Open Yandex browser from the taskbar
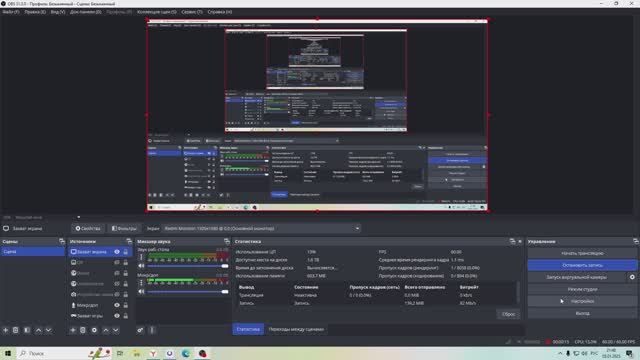 [x=153, y=353]
